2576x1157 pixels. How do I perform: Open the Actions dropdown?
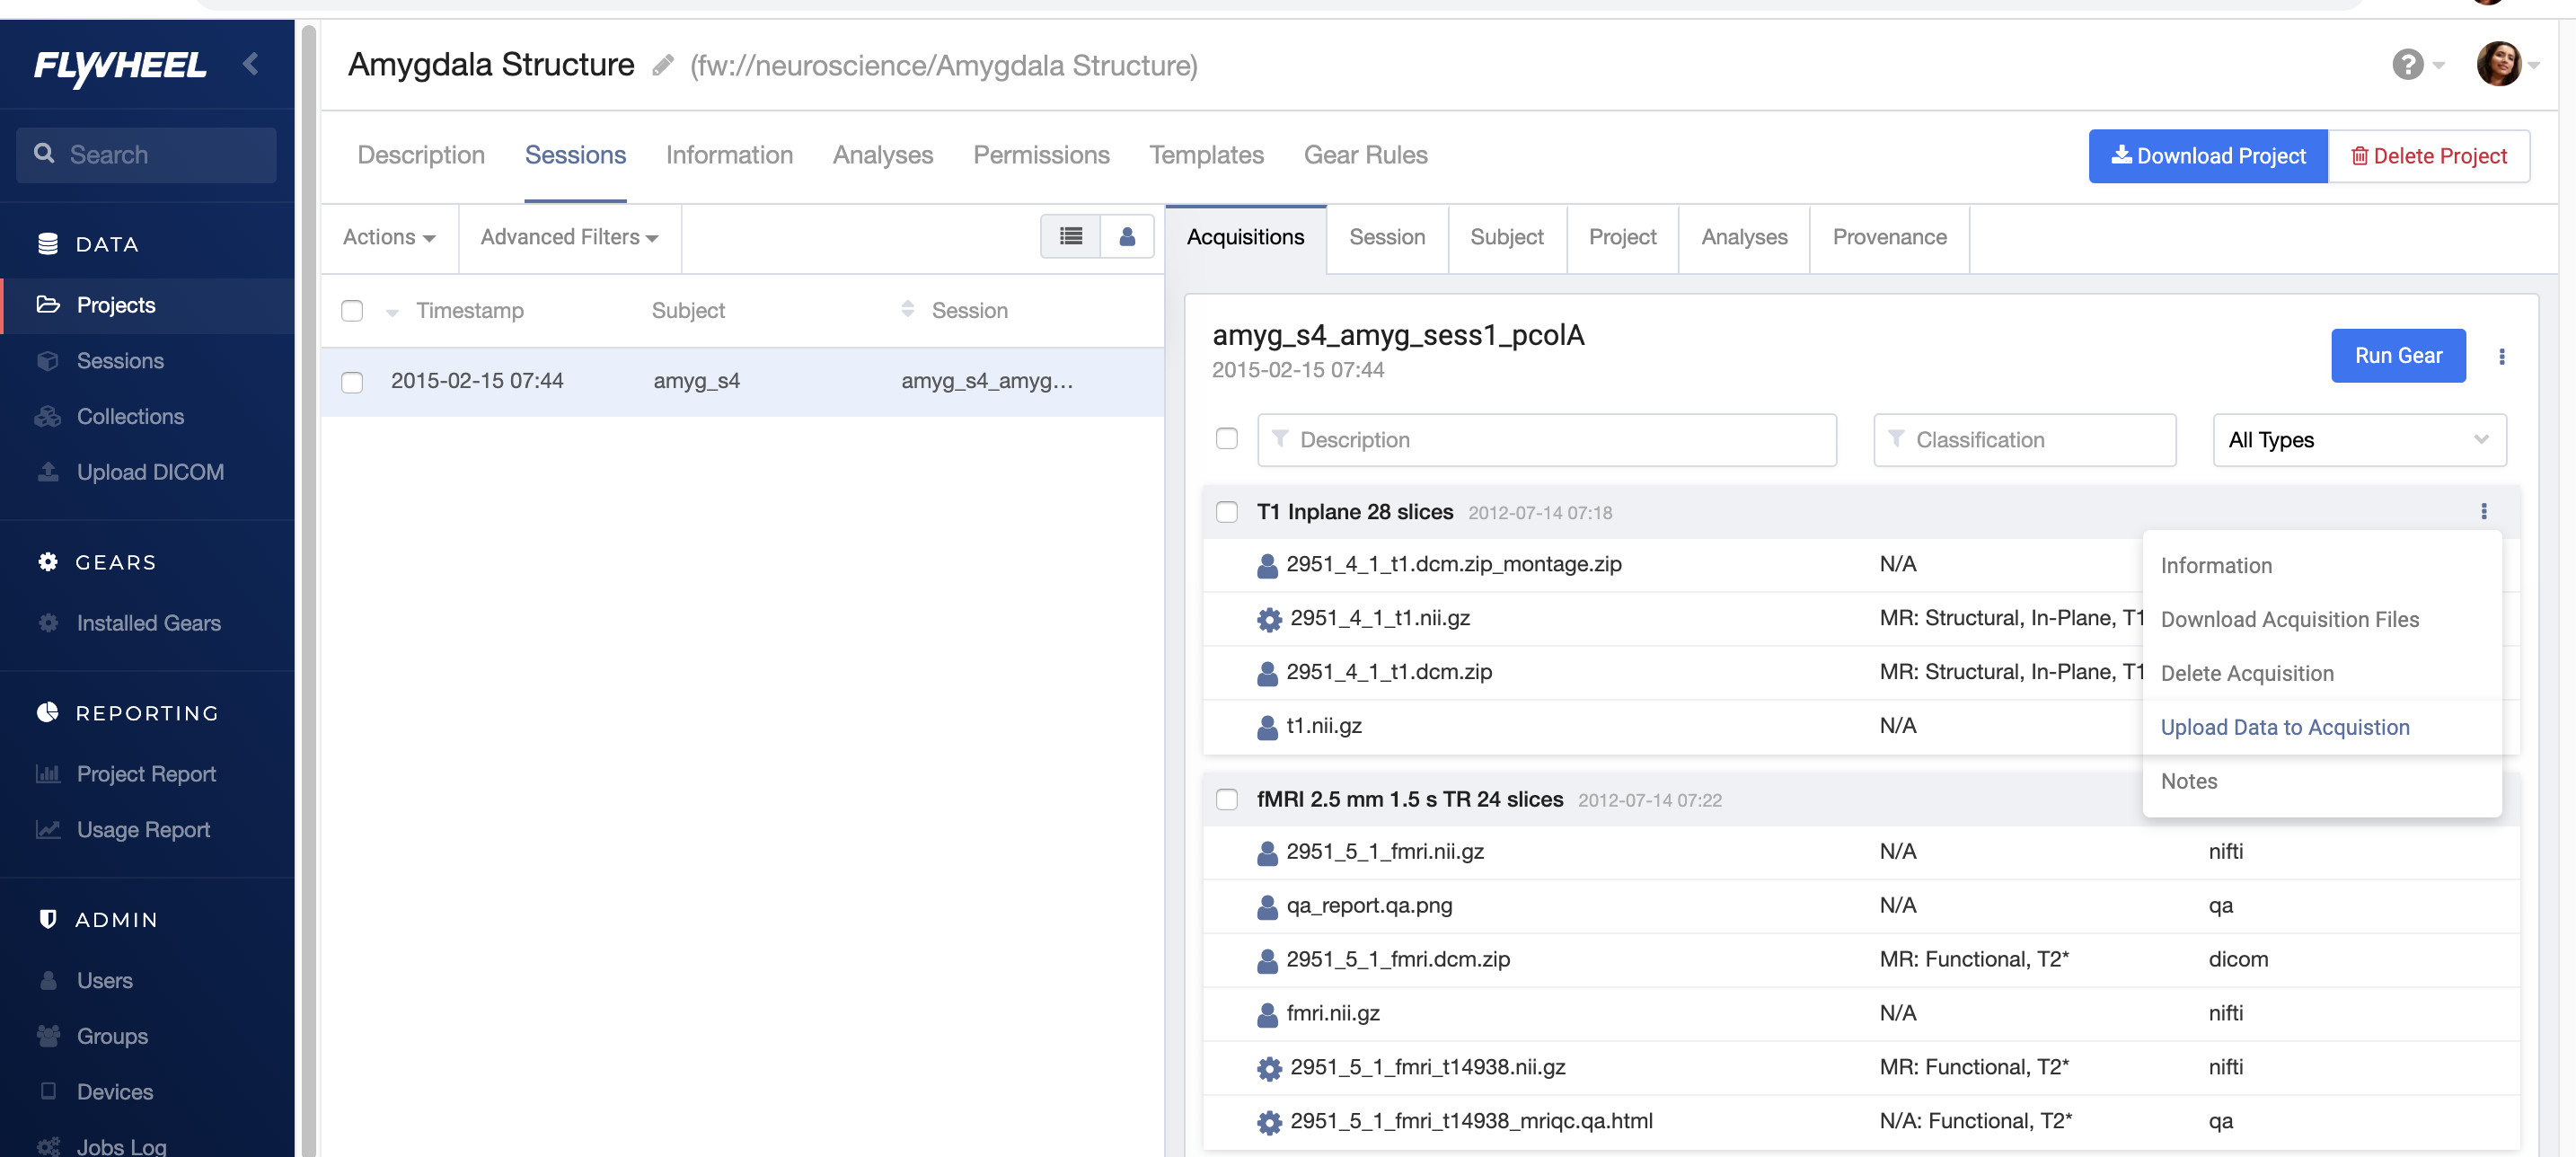tap(389, 238)
